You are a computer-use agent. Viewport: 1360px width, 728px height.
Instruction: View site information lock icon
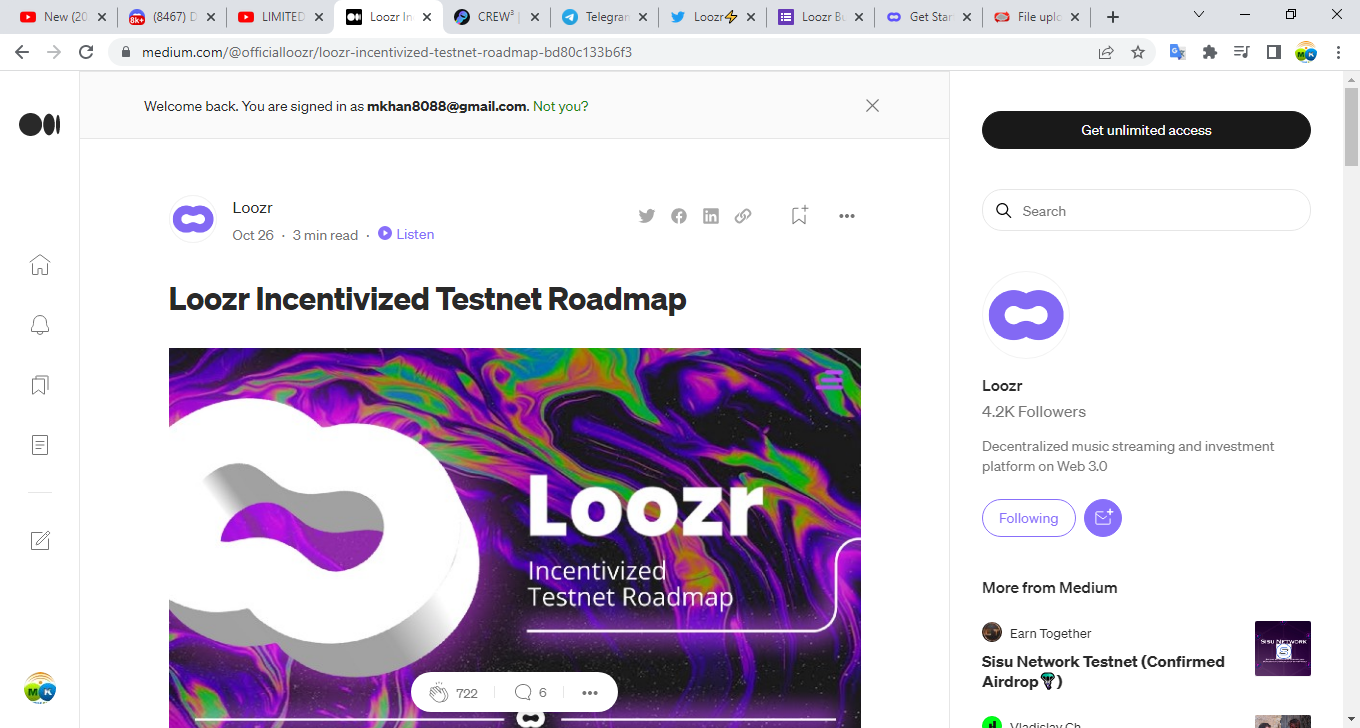[x=126, y=52]
